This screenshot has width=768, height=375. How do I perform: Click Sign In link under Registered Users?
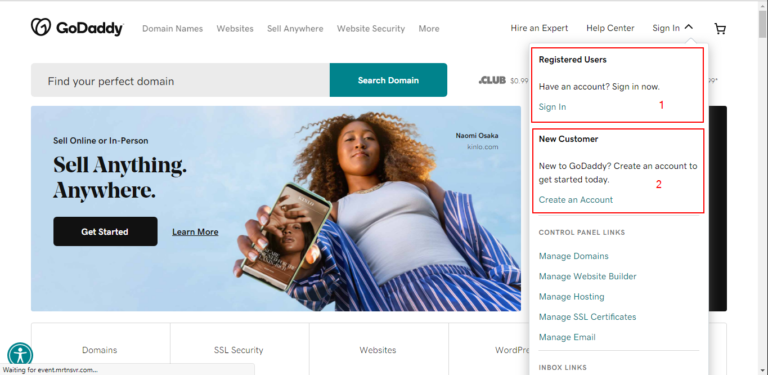coord(552,107)
